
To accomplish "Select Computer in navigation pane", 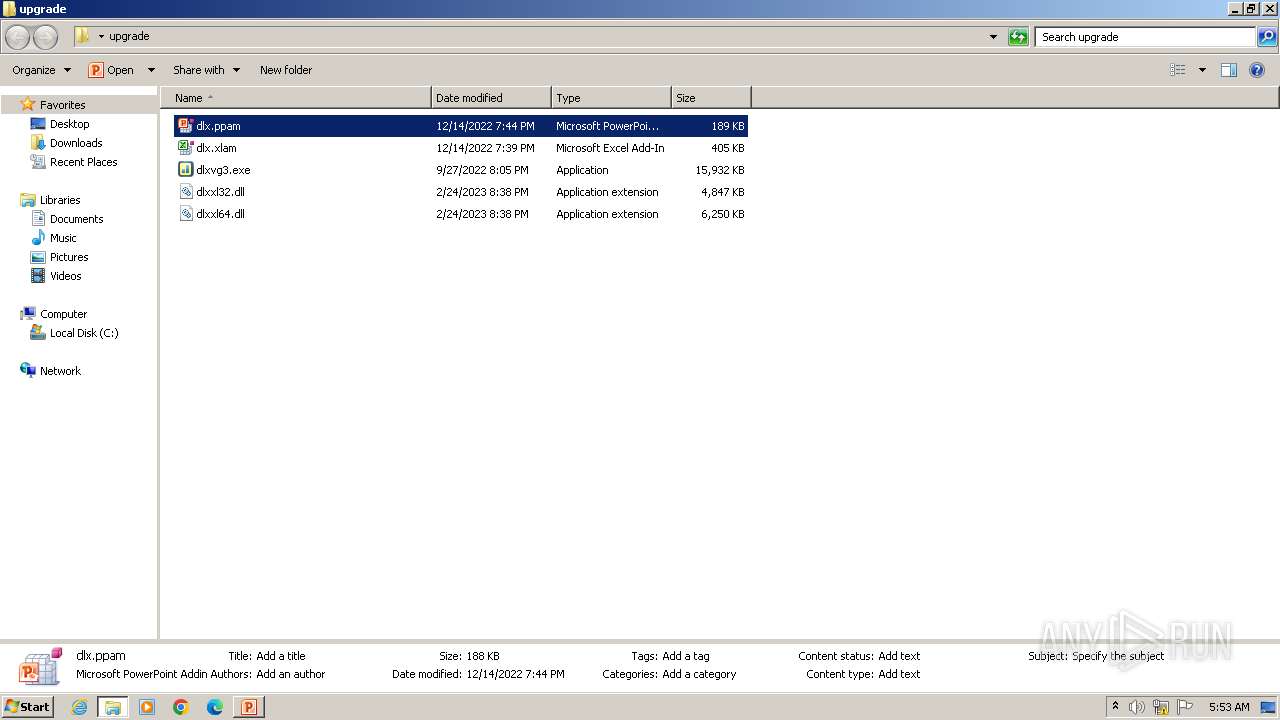I will point(63,314).
